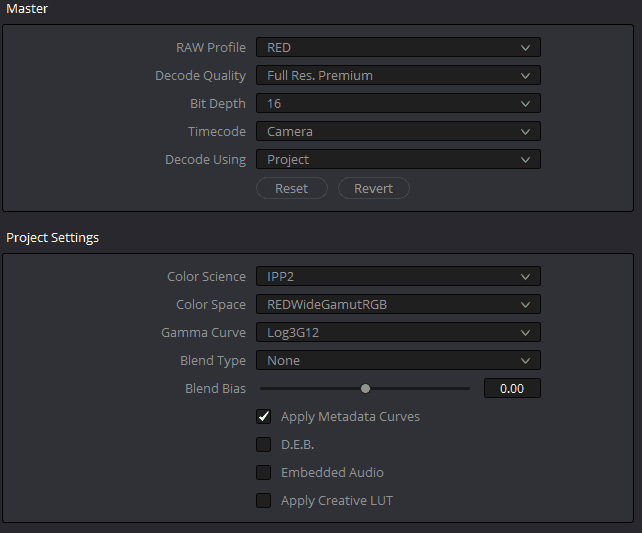
Task: Open the Color Science dropdown showing IPP2
Action: pyautogui.click(x=398, y=276)
